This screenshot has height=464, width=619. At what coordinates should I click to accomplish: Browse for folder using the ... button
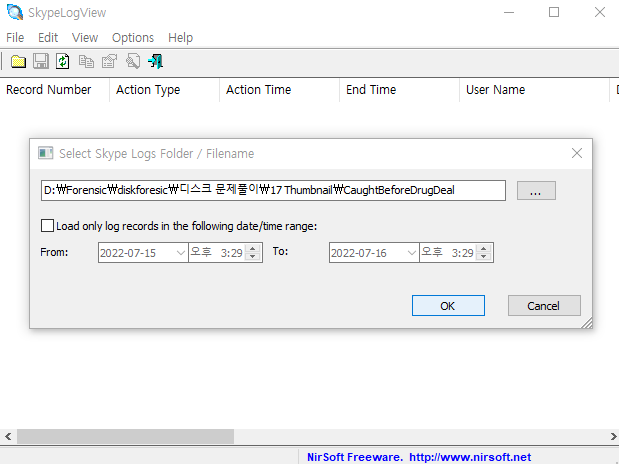pos(536,191)
